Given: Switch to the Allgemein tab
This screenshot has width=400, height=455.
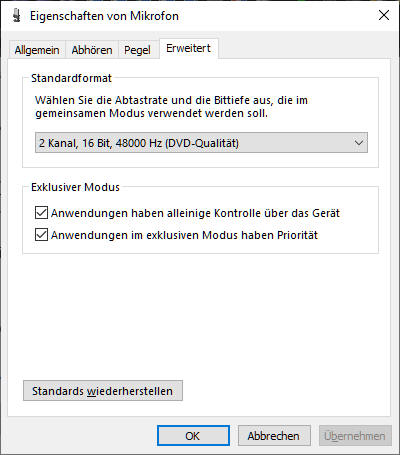Looking at the screenshot, I should 37,50.
